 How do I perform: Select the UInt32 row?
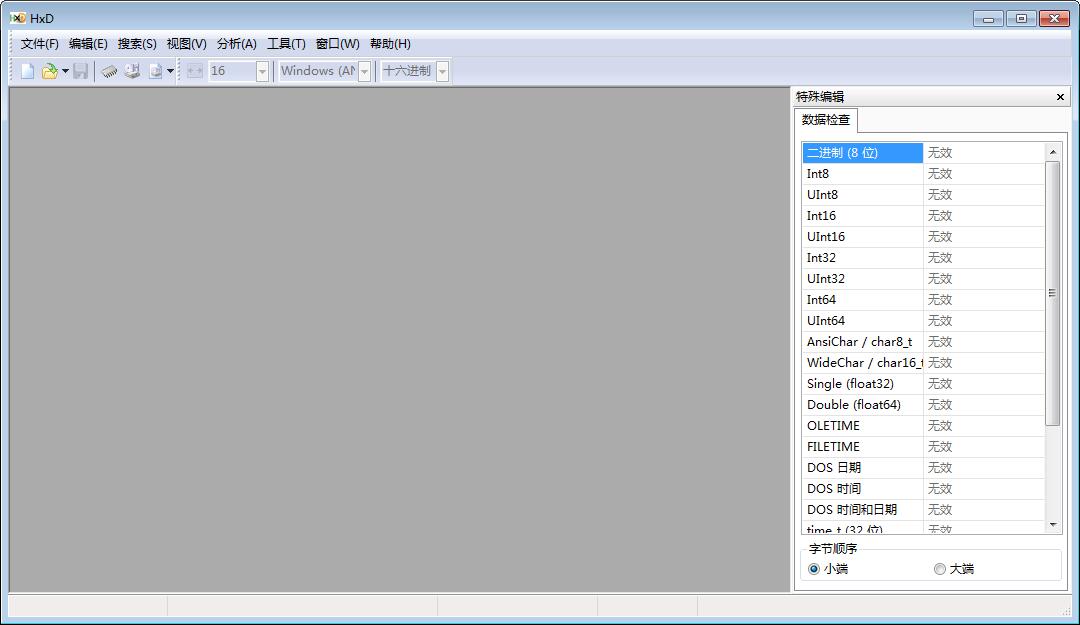pyautogui.click(x=923, y=278)
